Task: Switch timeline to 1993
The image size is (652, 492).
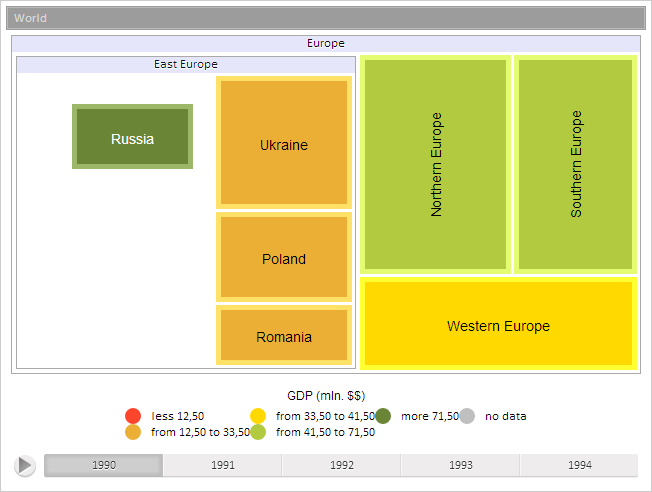Action: point(461,465)
